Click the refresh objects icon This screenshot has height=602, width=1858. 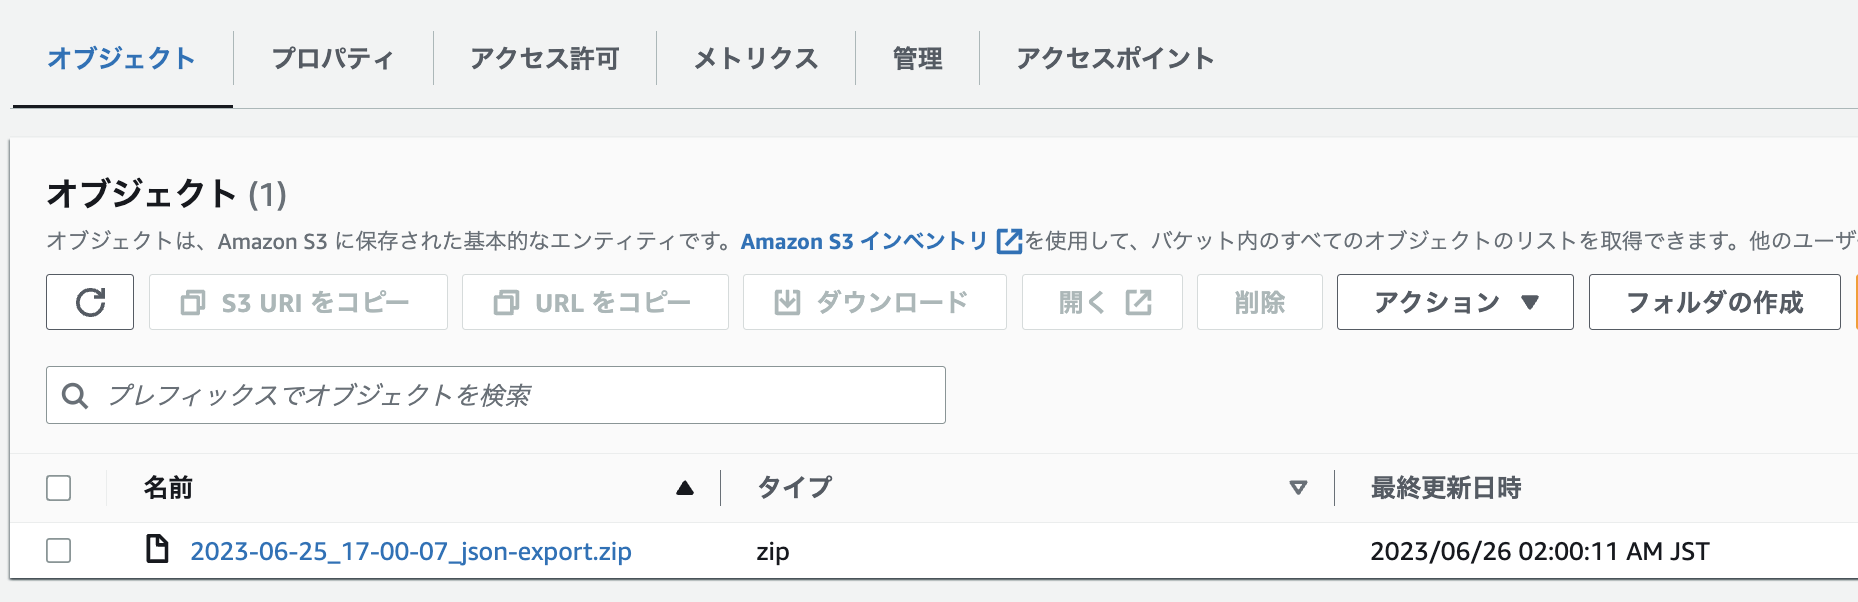(x=89, y=301)
